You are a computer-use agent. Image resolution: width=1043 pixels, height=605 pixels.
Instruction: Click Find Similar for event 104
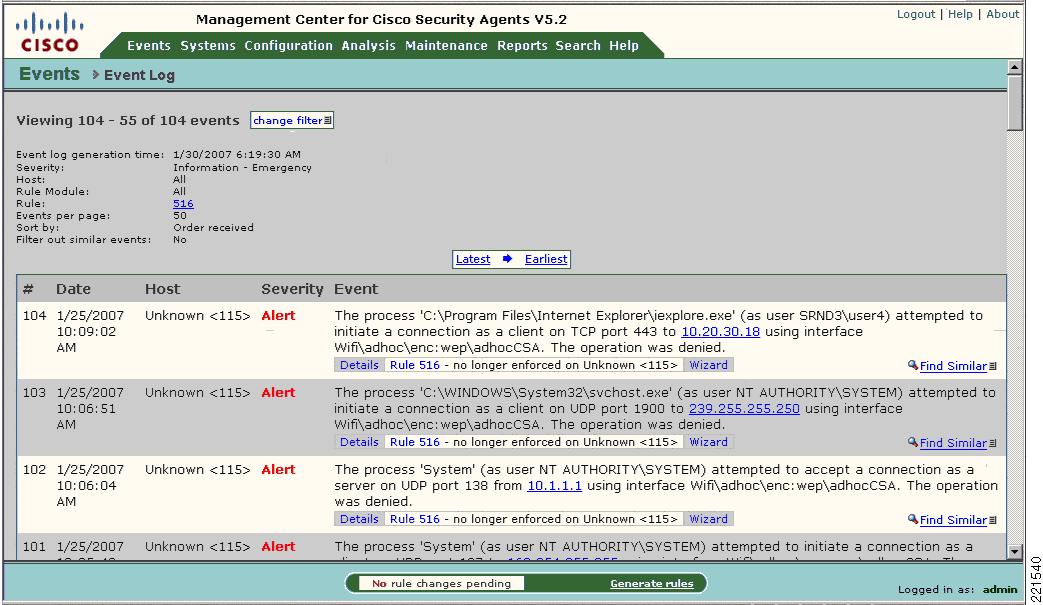point(953,366)
